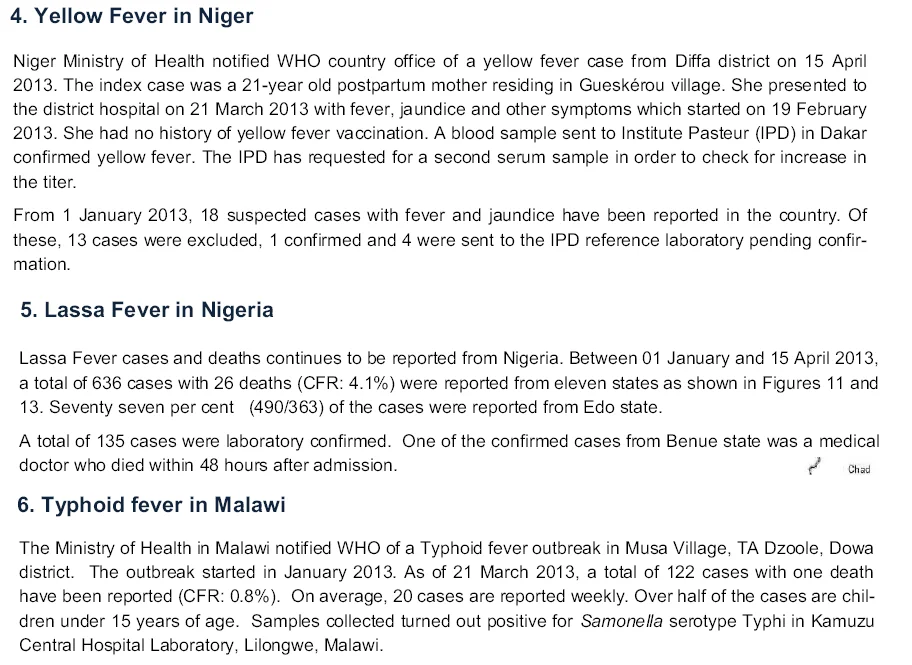Image resolution: width=912 pixels, height=665 pixels.
Task: Click the phrase 'Edo state'
Action: [x=622, y=407]
